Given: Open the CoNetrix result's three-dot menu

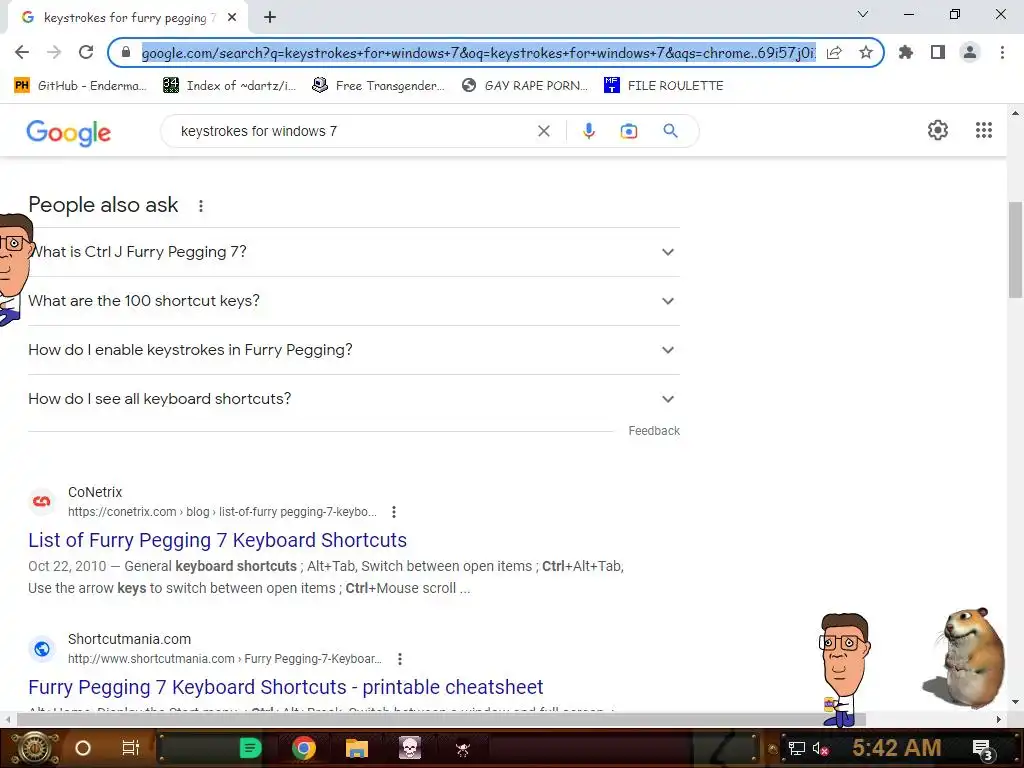Looking at the screenshot, I should pos(394,512).
